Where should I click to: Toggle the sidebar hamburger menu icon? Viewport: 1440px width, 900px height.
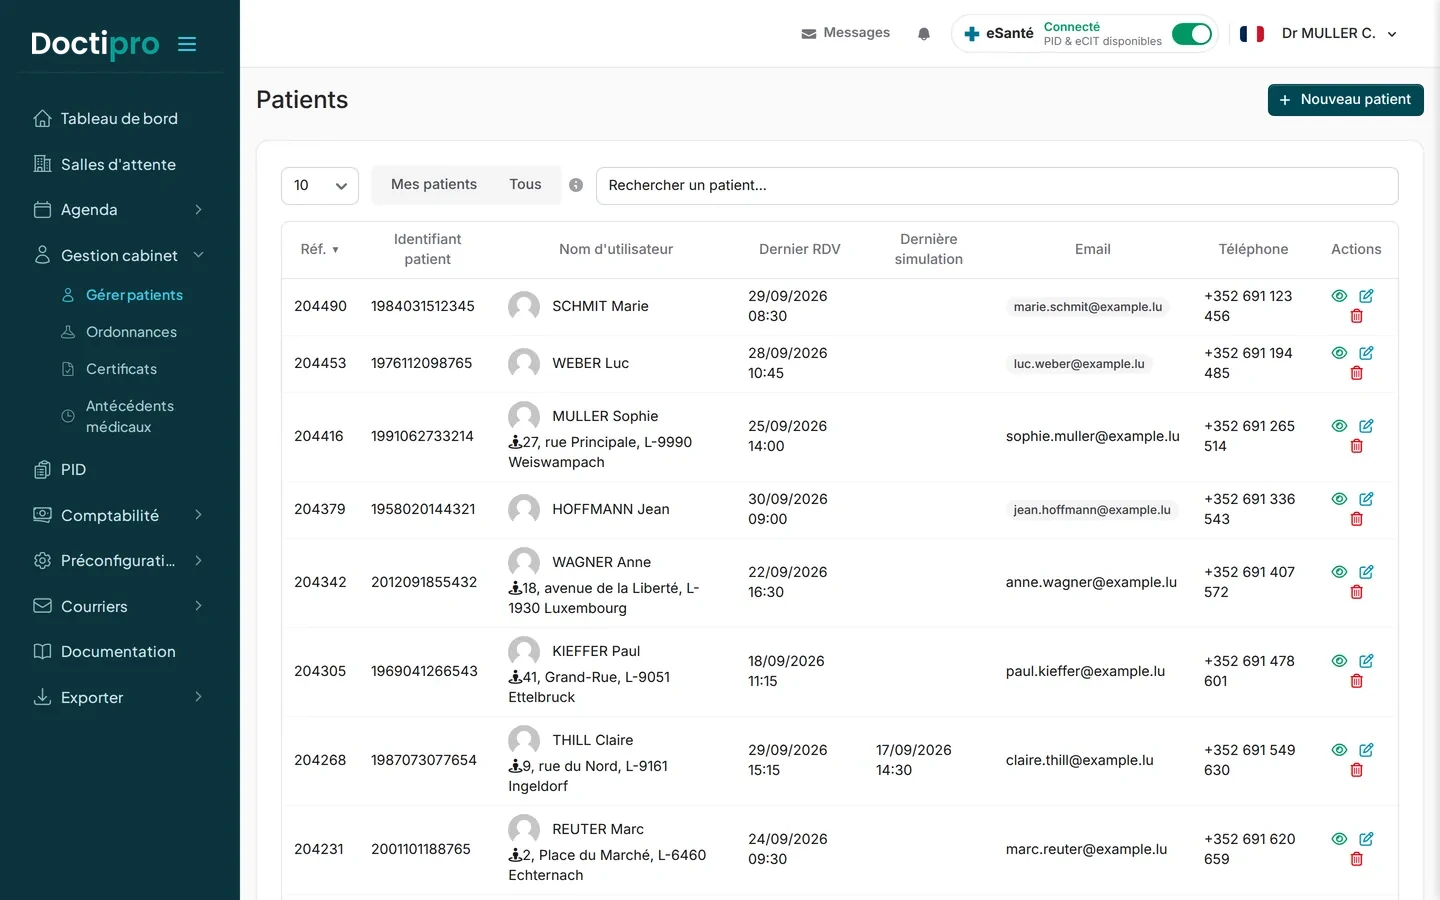[187, 44]
